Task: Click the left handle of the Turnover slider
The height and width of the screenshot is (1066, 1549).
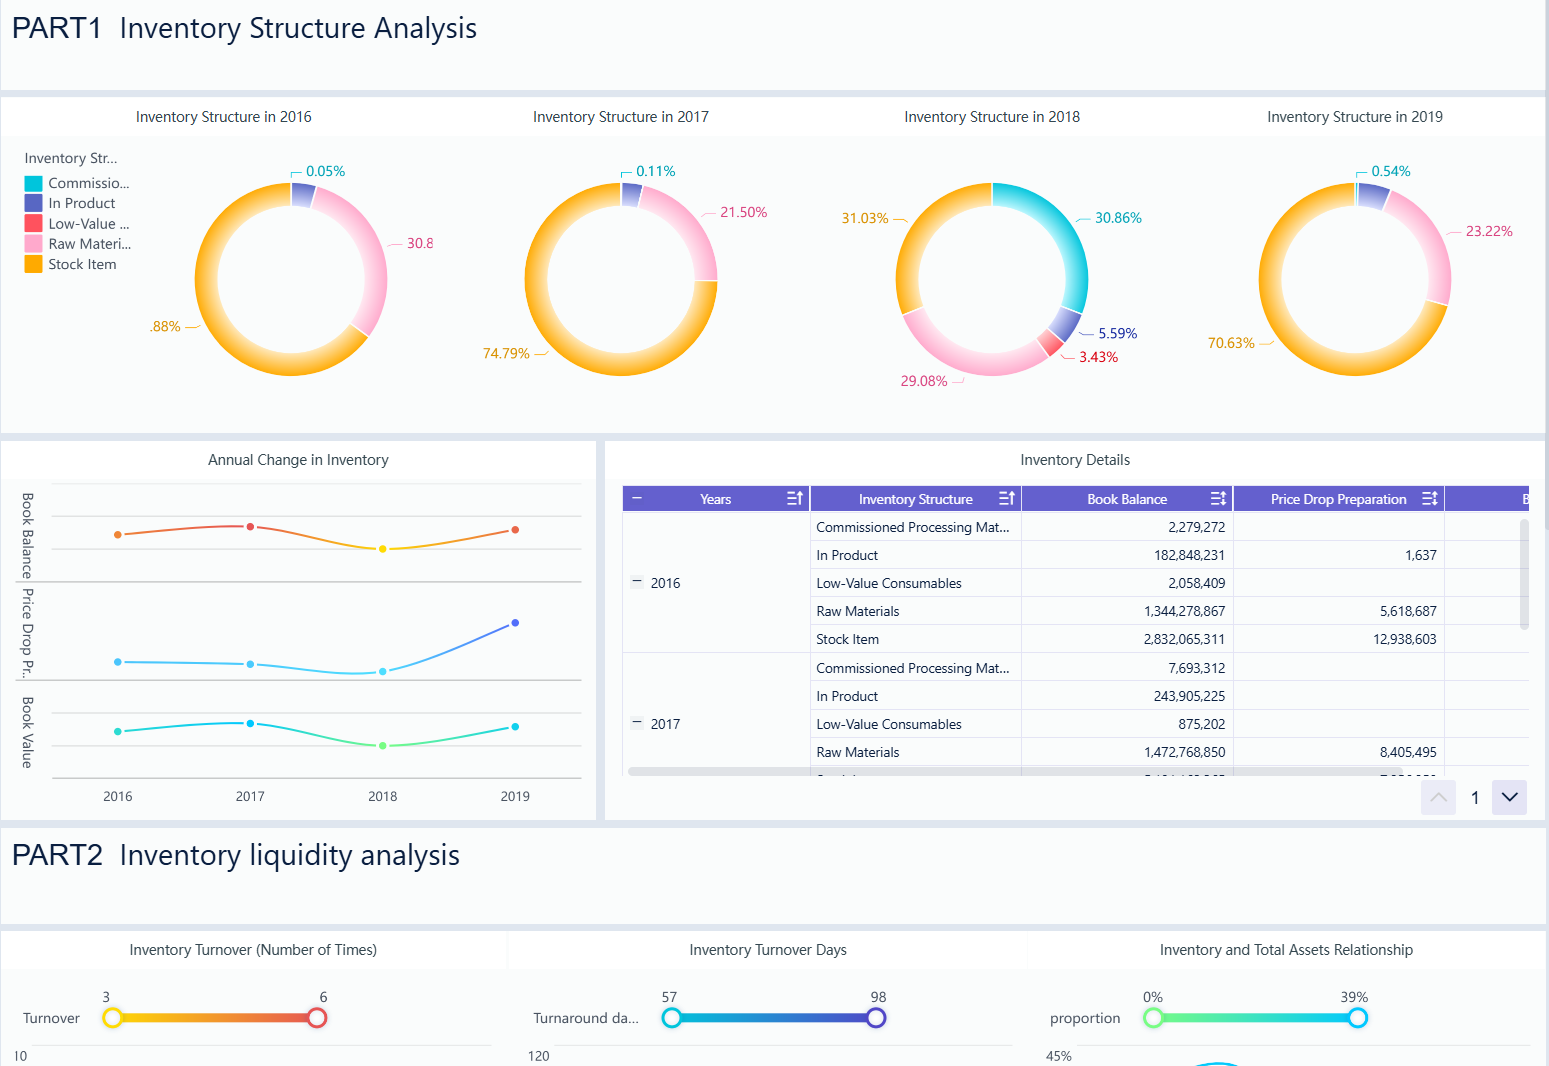Action: (113, 1017)
